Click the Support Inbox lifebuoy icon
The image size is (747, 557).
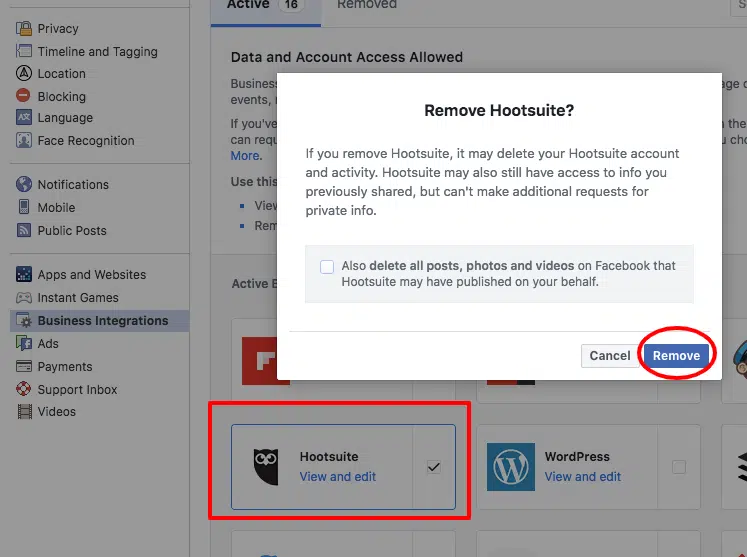tap(23, 389)
